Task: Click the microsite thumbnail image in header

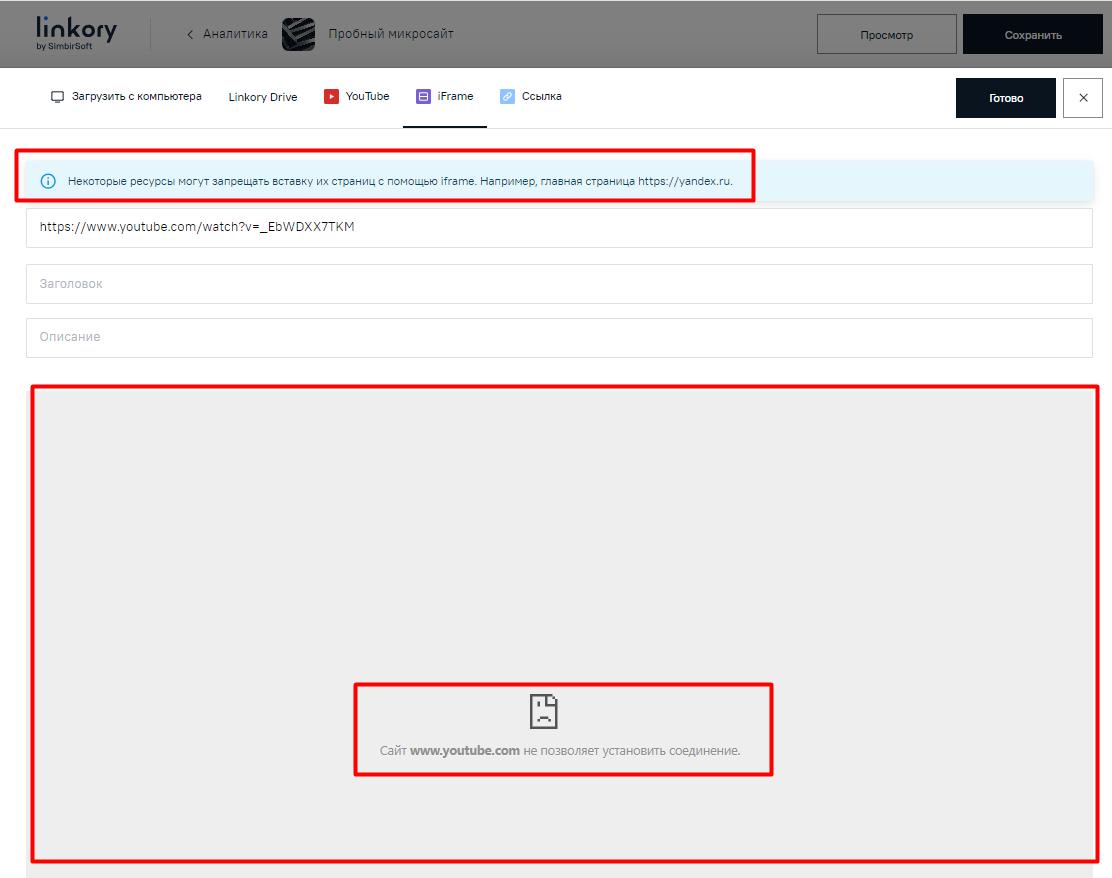Action: [298, 34]
